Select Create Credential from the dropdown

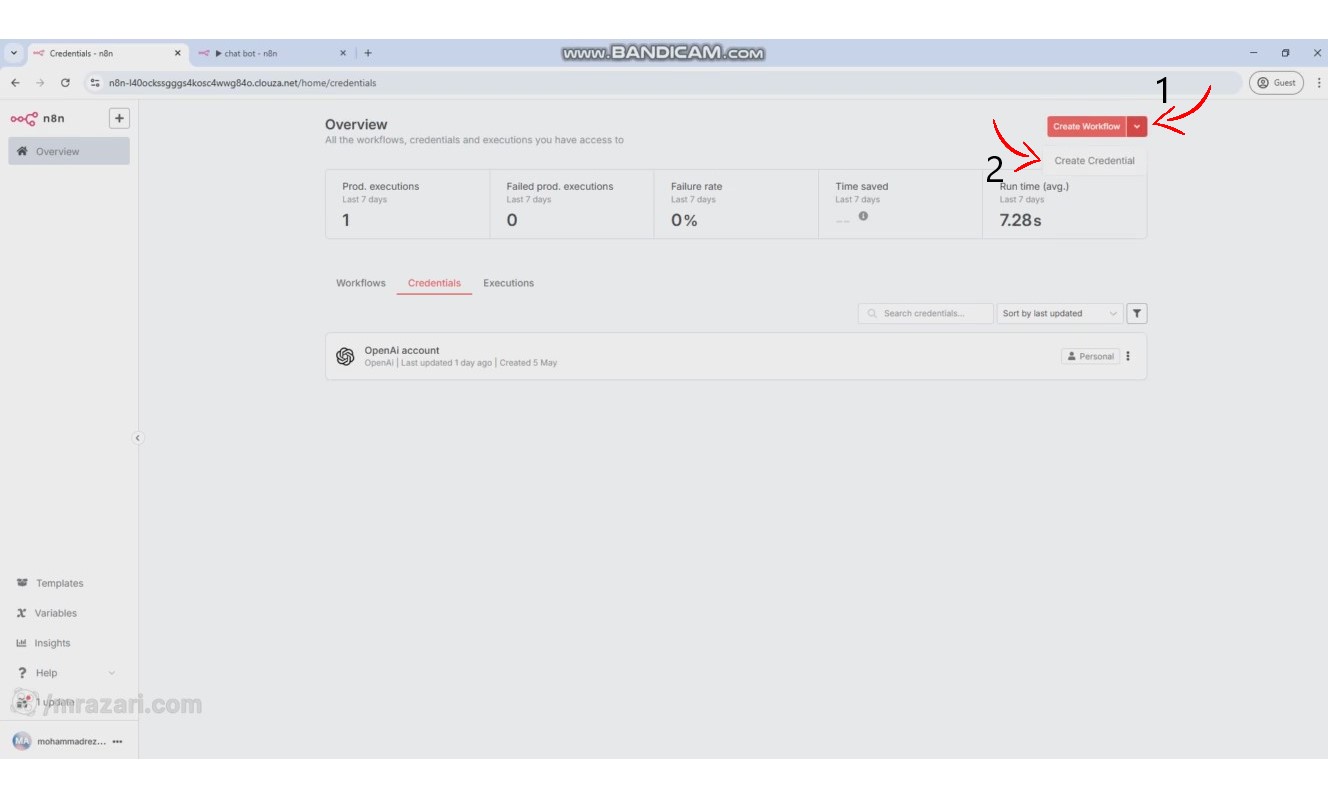(x=1094, y=160)
